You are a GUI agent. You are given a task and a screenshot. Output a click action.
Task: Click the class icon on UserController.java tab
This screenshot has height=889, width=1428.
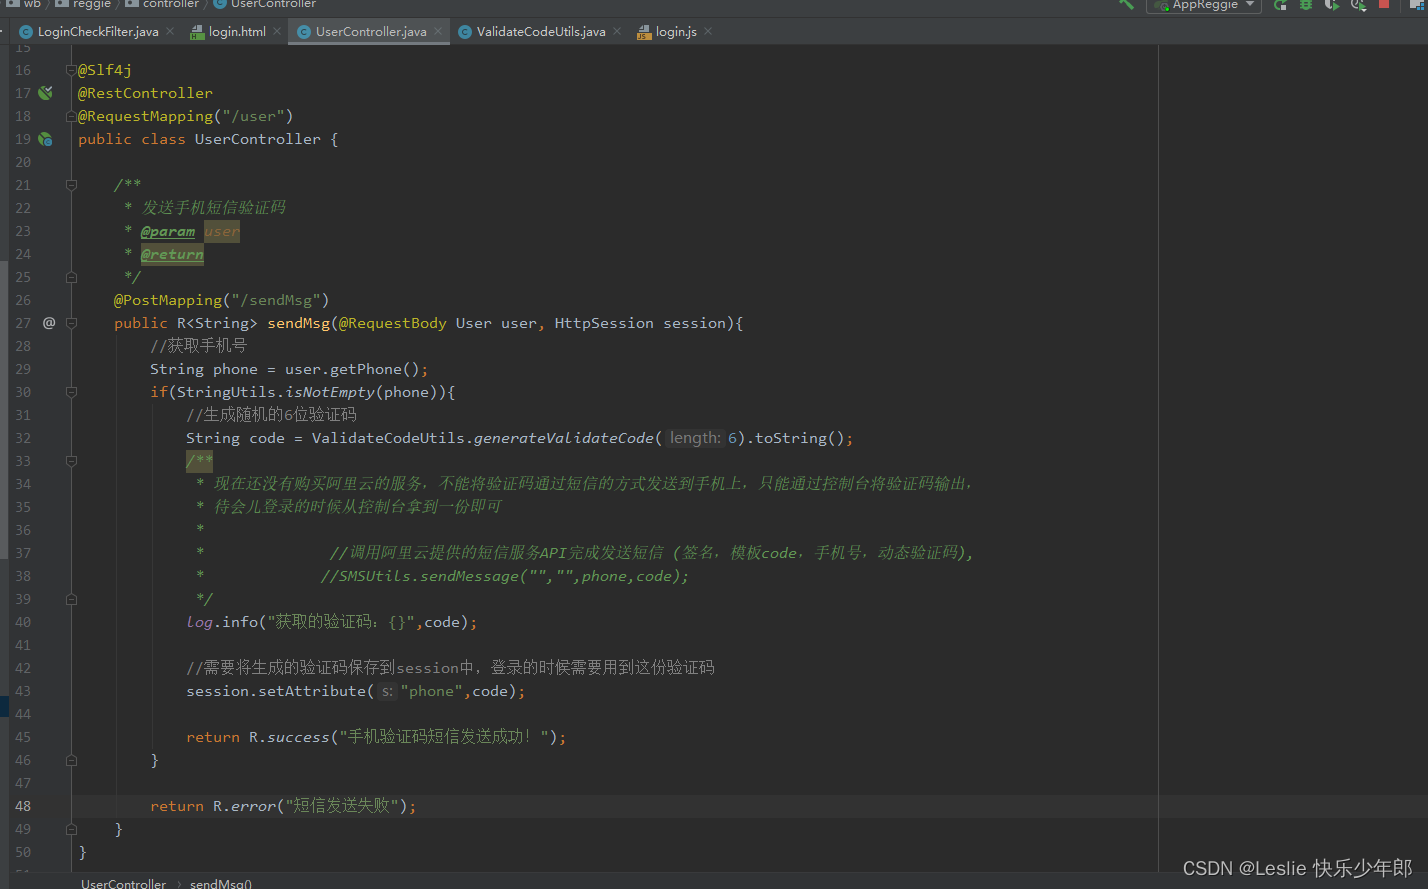[x=304, y=32]
